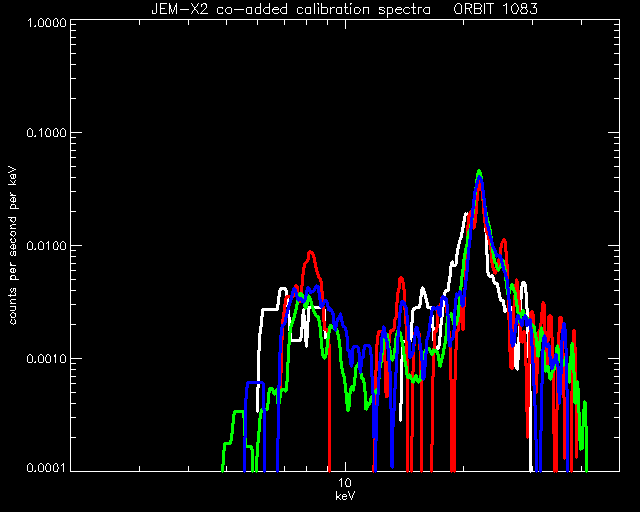Click the 0.0100 y-axis tick label
This screenshot has width=640, height=512.
[46, 245]
